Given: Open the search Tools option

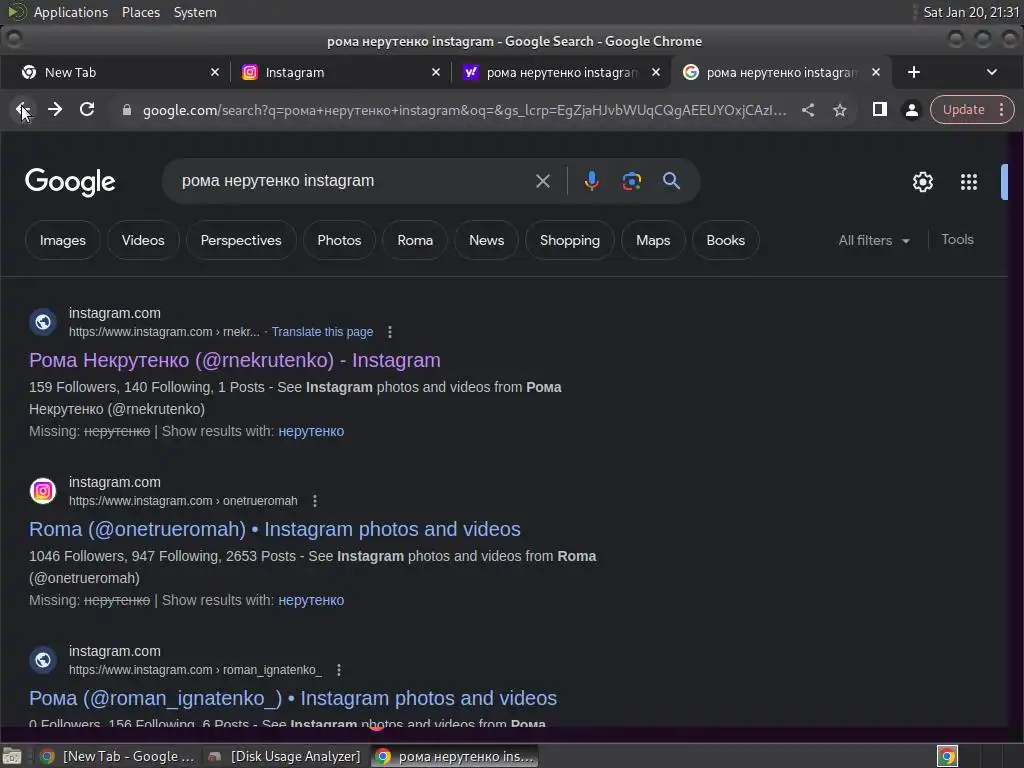Looking at the screenshot, I should [957, 240].
